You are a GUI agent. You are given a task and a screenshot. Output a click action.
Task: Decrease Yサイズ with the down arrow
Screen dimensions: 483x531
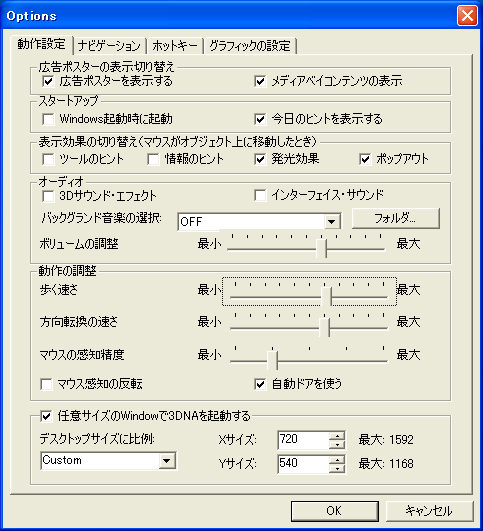337,468
